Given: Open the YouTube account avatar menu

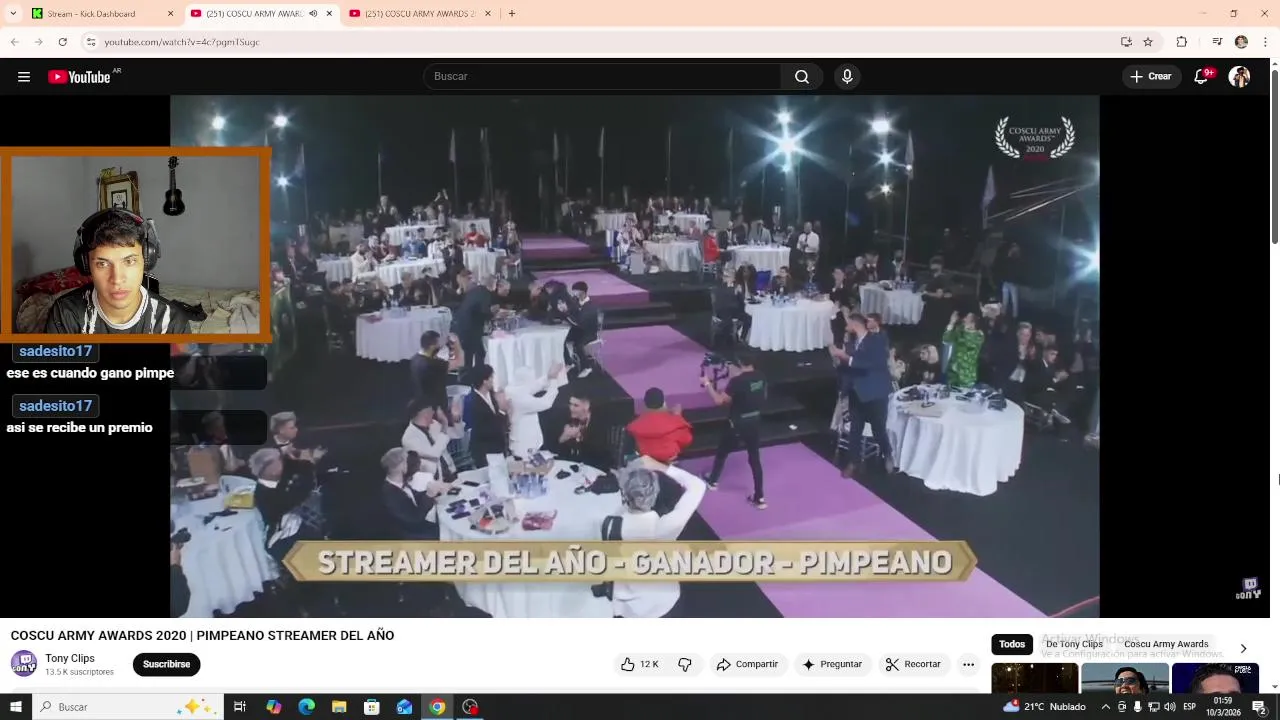Looking at the screenshot, I should coord(1239,77).
